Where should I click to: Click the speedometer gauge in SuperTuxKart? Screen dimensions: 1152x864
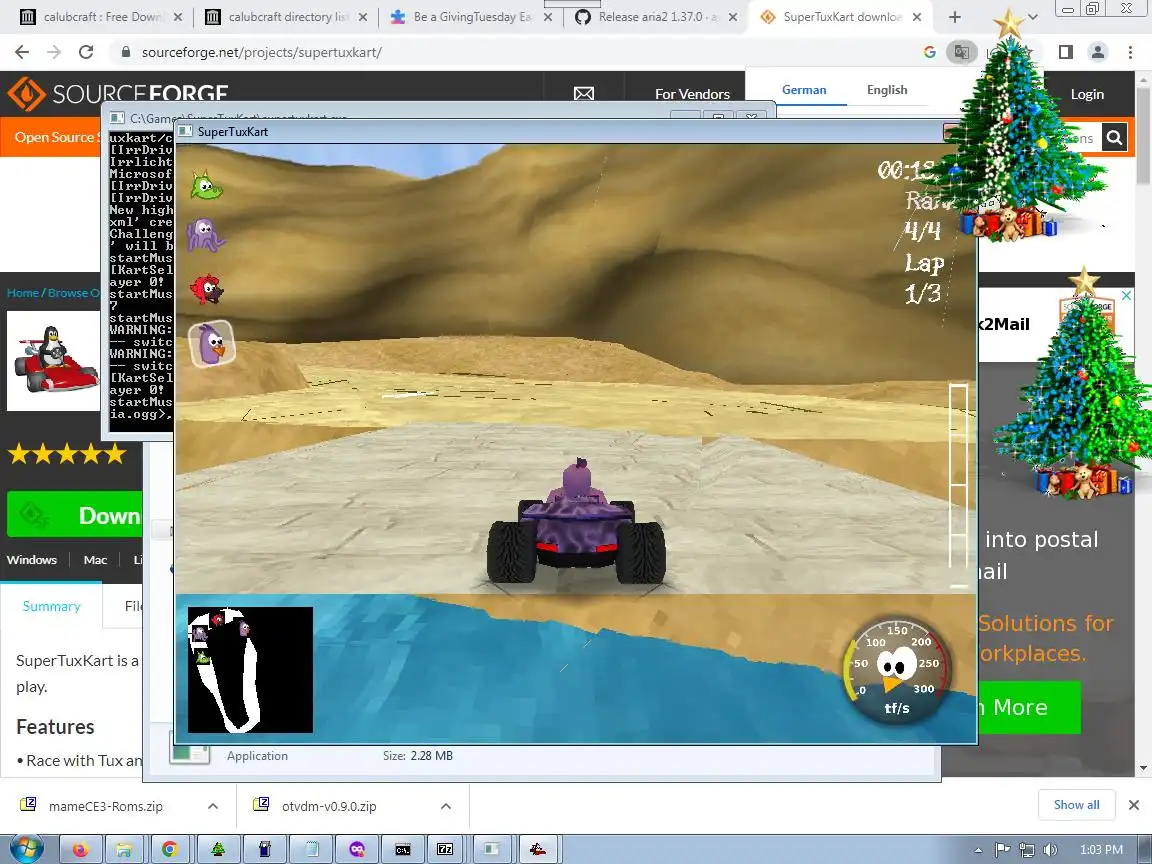(896, 672)
